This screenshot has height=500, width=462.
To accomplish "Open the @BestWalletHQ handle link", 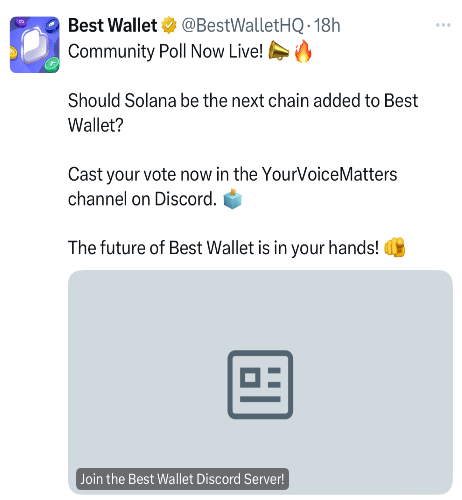I will (x=242, y=25).
